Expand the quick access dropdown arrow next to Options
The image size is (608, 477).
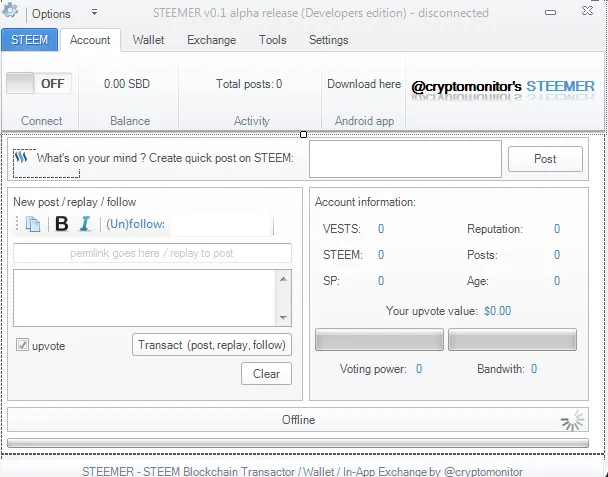(94, 12)
